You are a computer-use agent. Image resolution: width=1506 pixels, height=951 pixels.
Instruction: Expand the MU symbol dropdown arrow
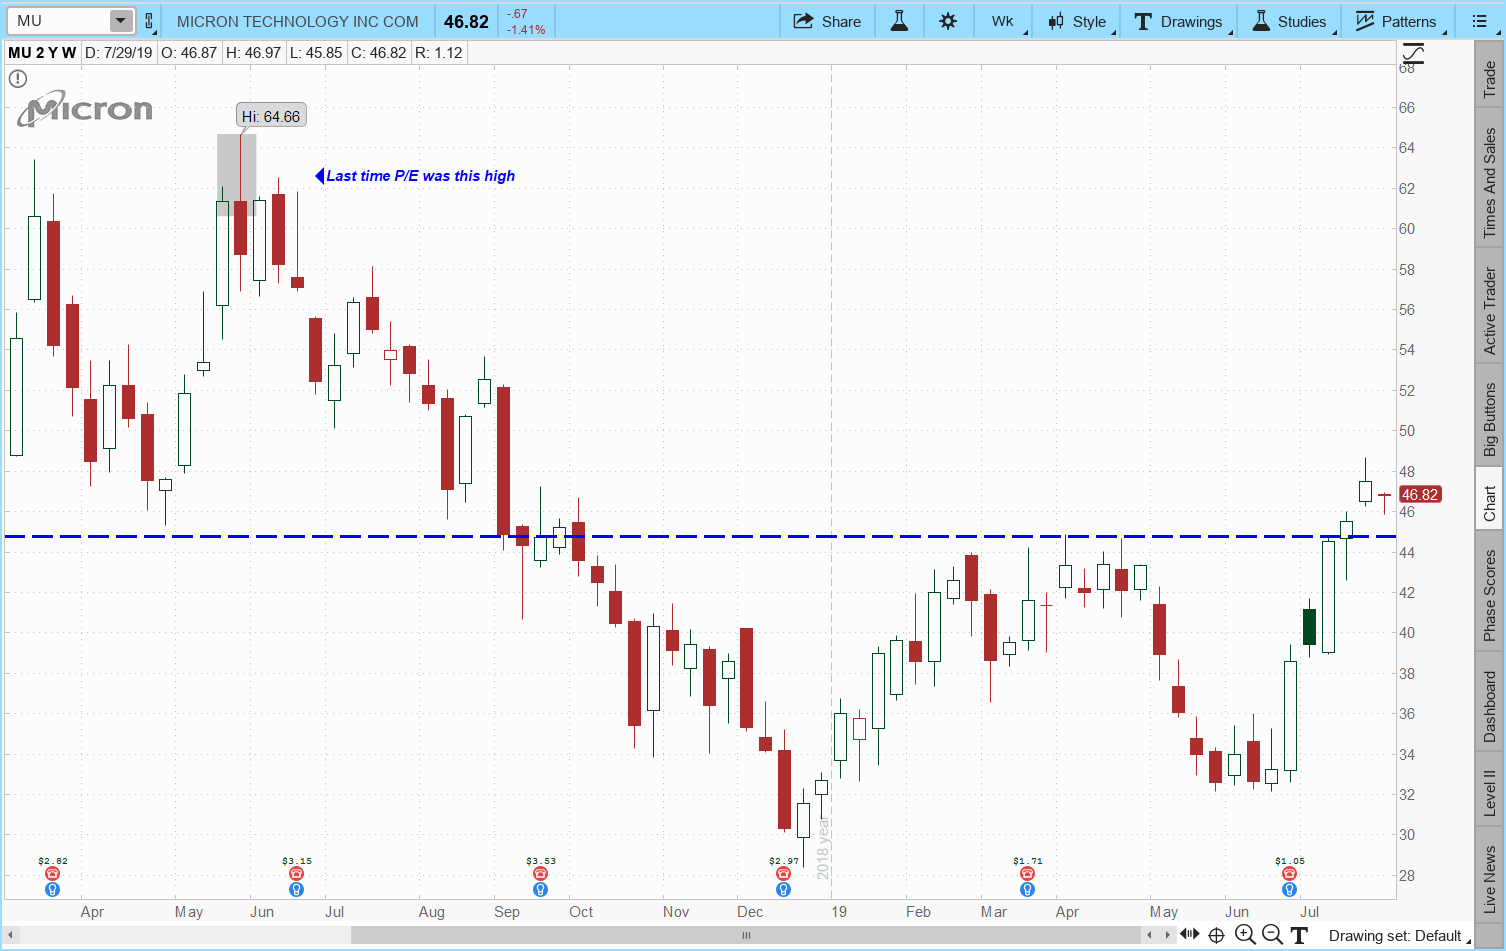pyautogui.click(x=120, y=21)
